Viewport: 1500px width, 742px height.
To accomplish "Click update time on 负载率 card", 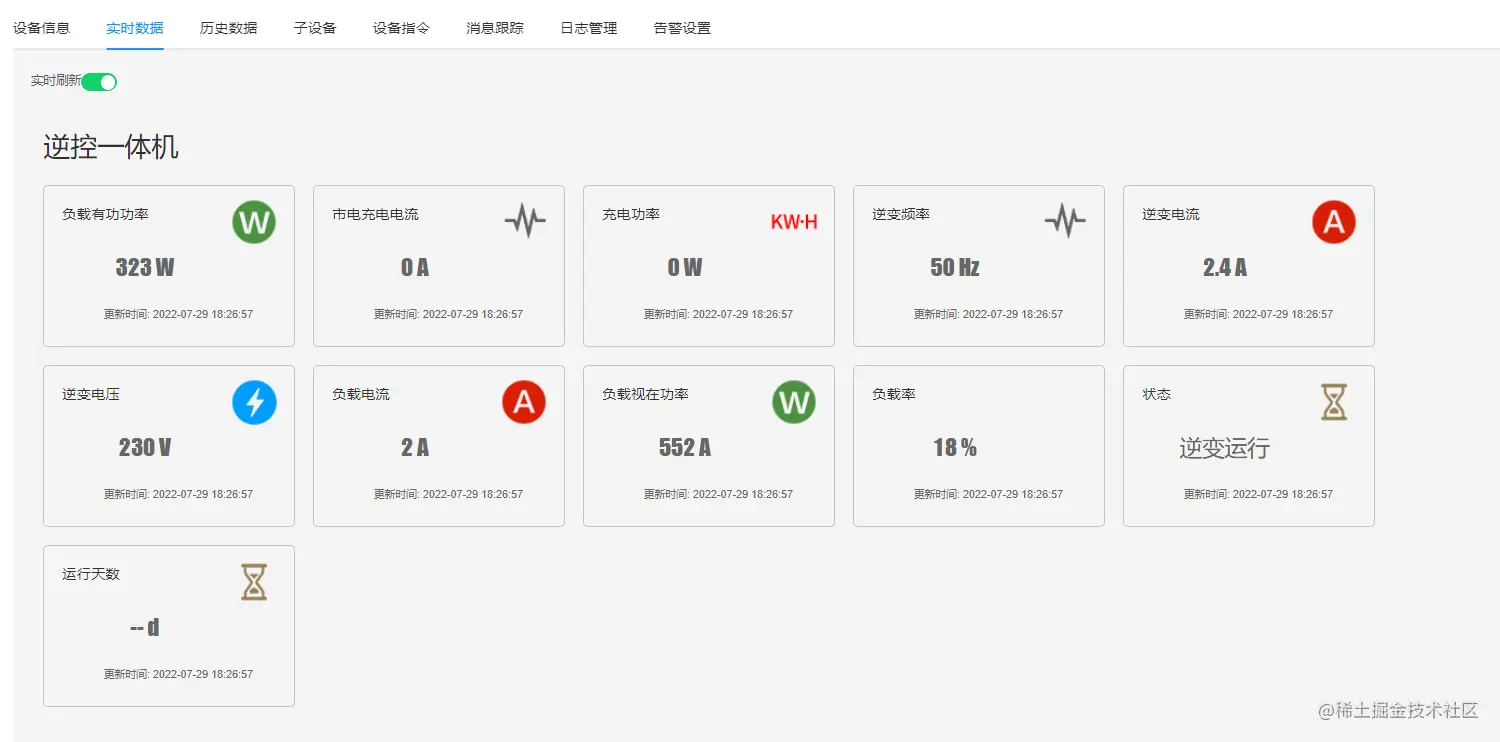I will pos(988,494).
